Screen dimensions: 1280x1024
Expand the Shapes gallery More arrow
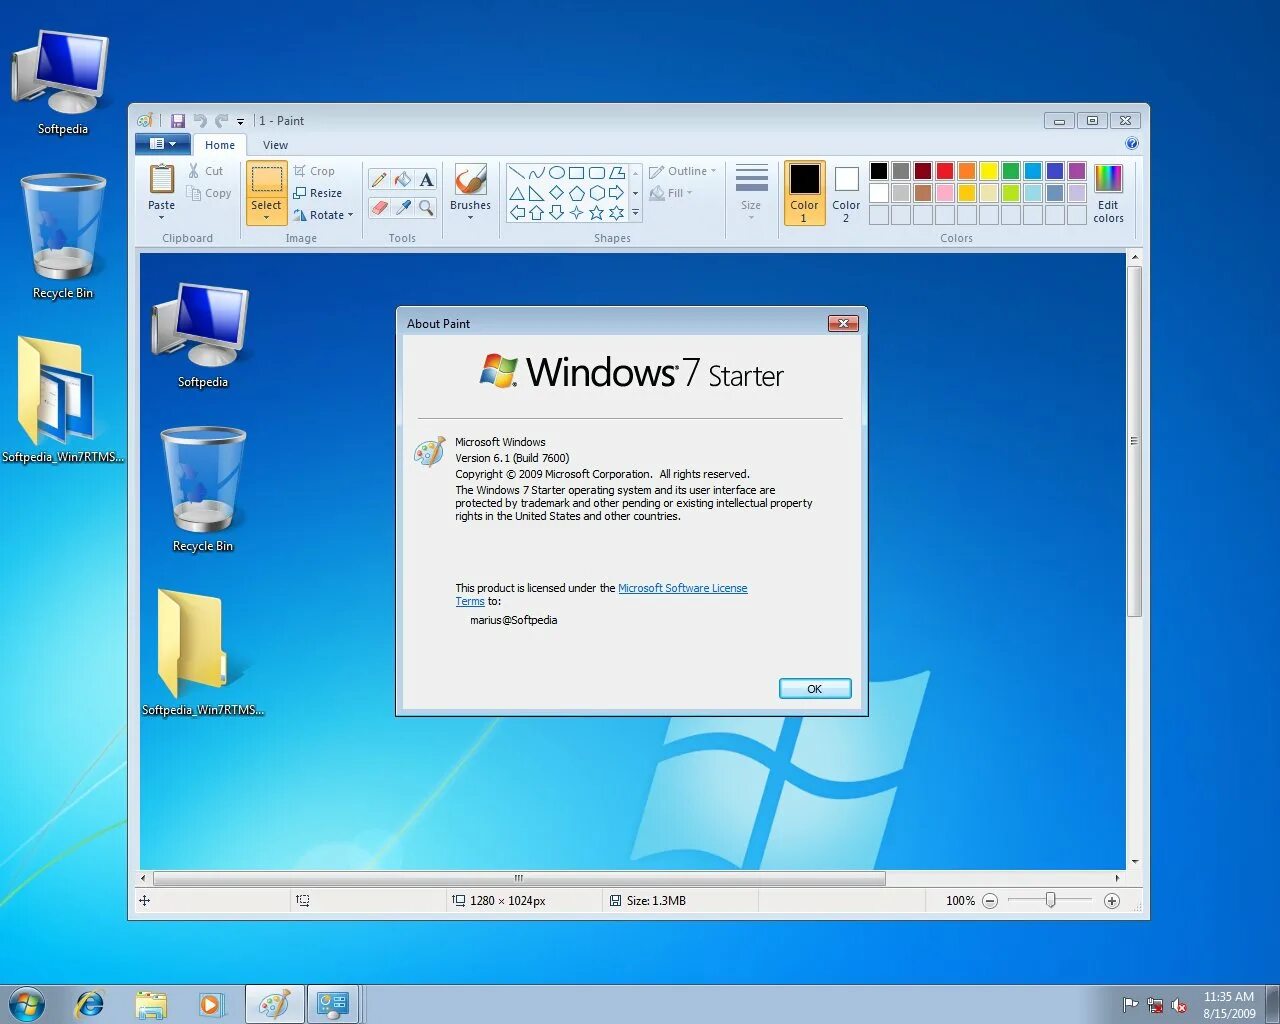click(635, 213)
